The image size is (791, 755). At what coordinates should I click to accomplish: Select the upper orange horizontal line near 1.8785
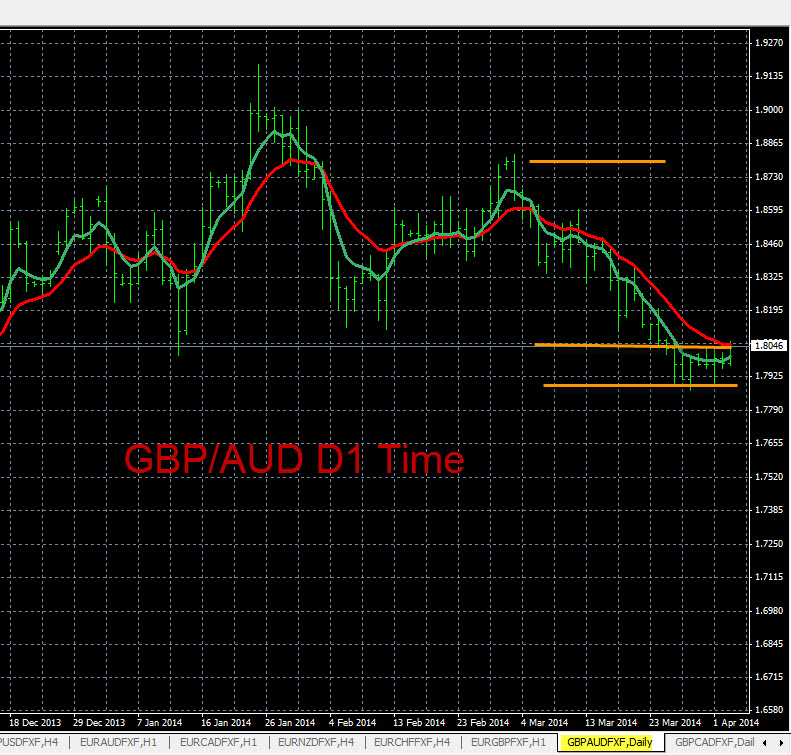[597, 161]
